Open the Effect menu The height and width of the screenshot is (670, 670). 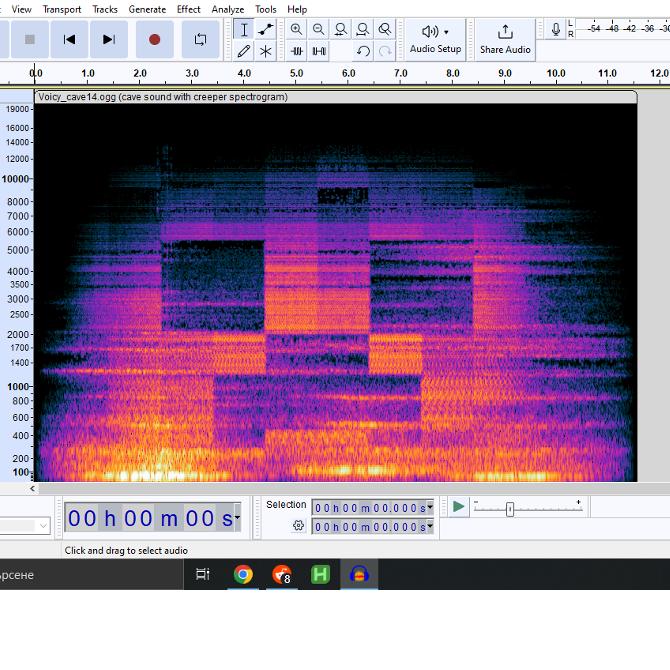(x=188, y=9)
